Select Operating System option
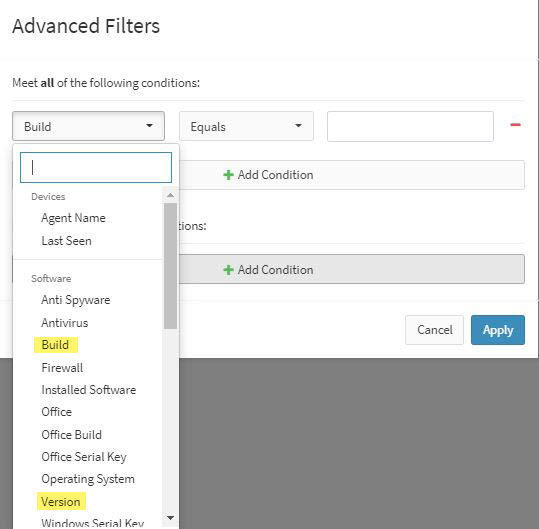Screen dimensions: 539x529 pyautogui.click(x=88, y=479)
